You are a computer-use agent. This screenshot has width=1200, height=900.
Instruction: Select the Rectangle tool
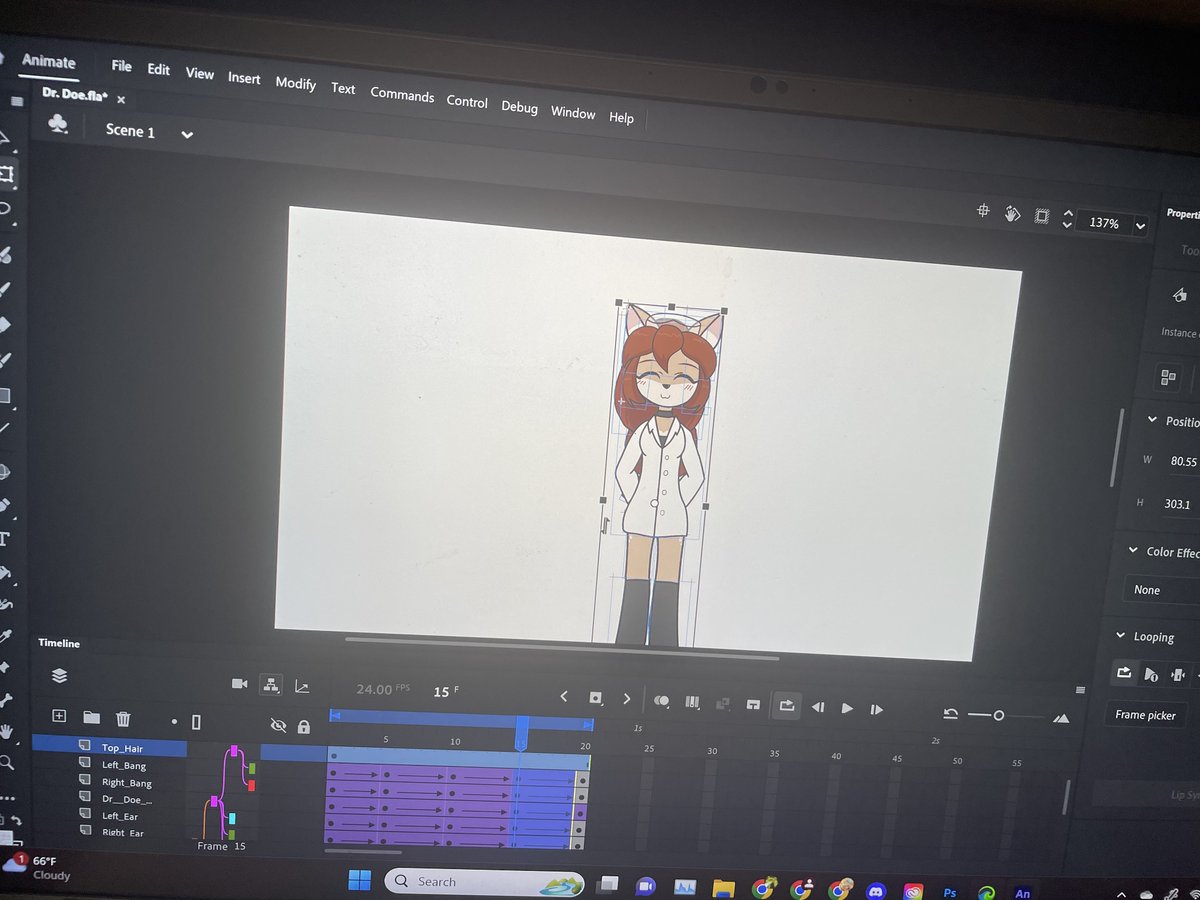[4, 395]
